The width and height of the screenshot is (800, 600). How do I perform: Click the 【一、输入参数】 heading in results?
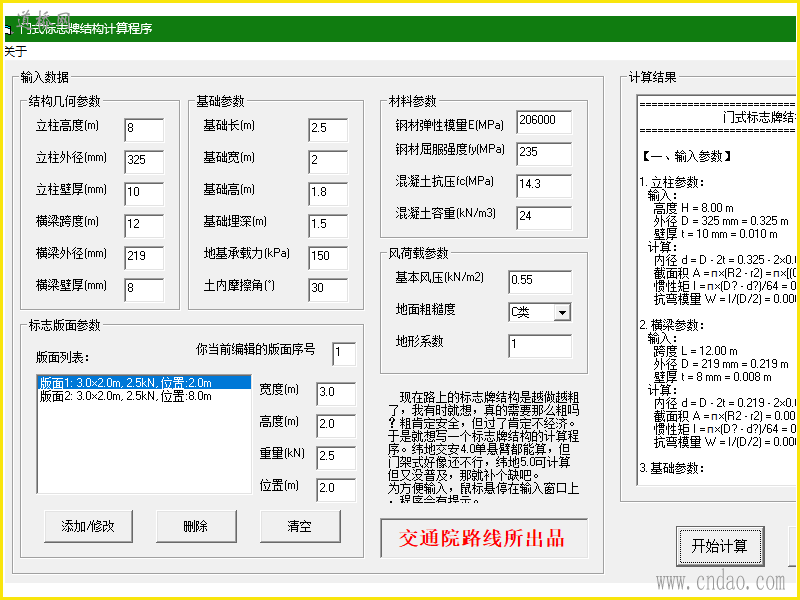[x=686, y=156]
